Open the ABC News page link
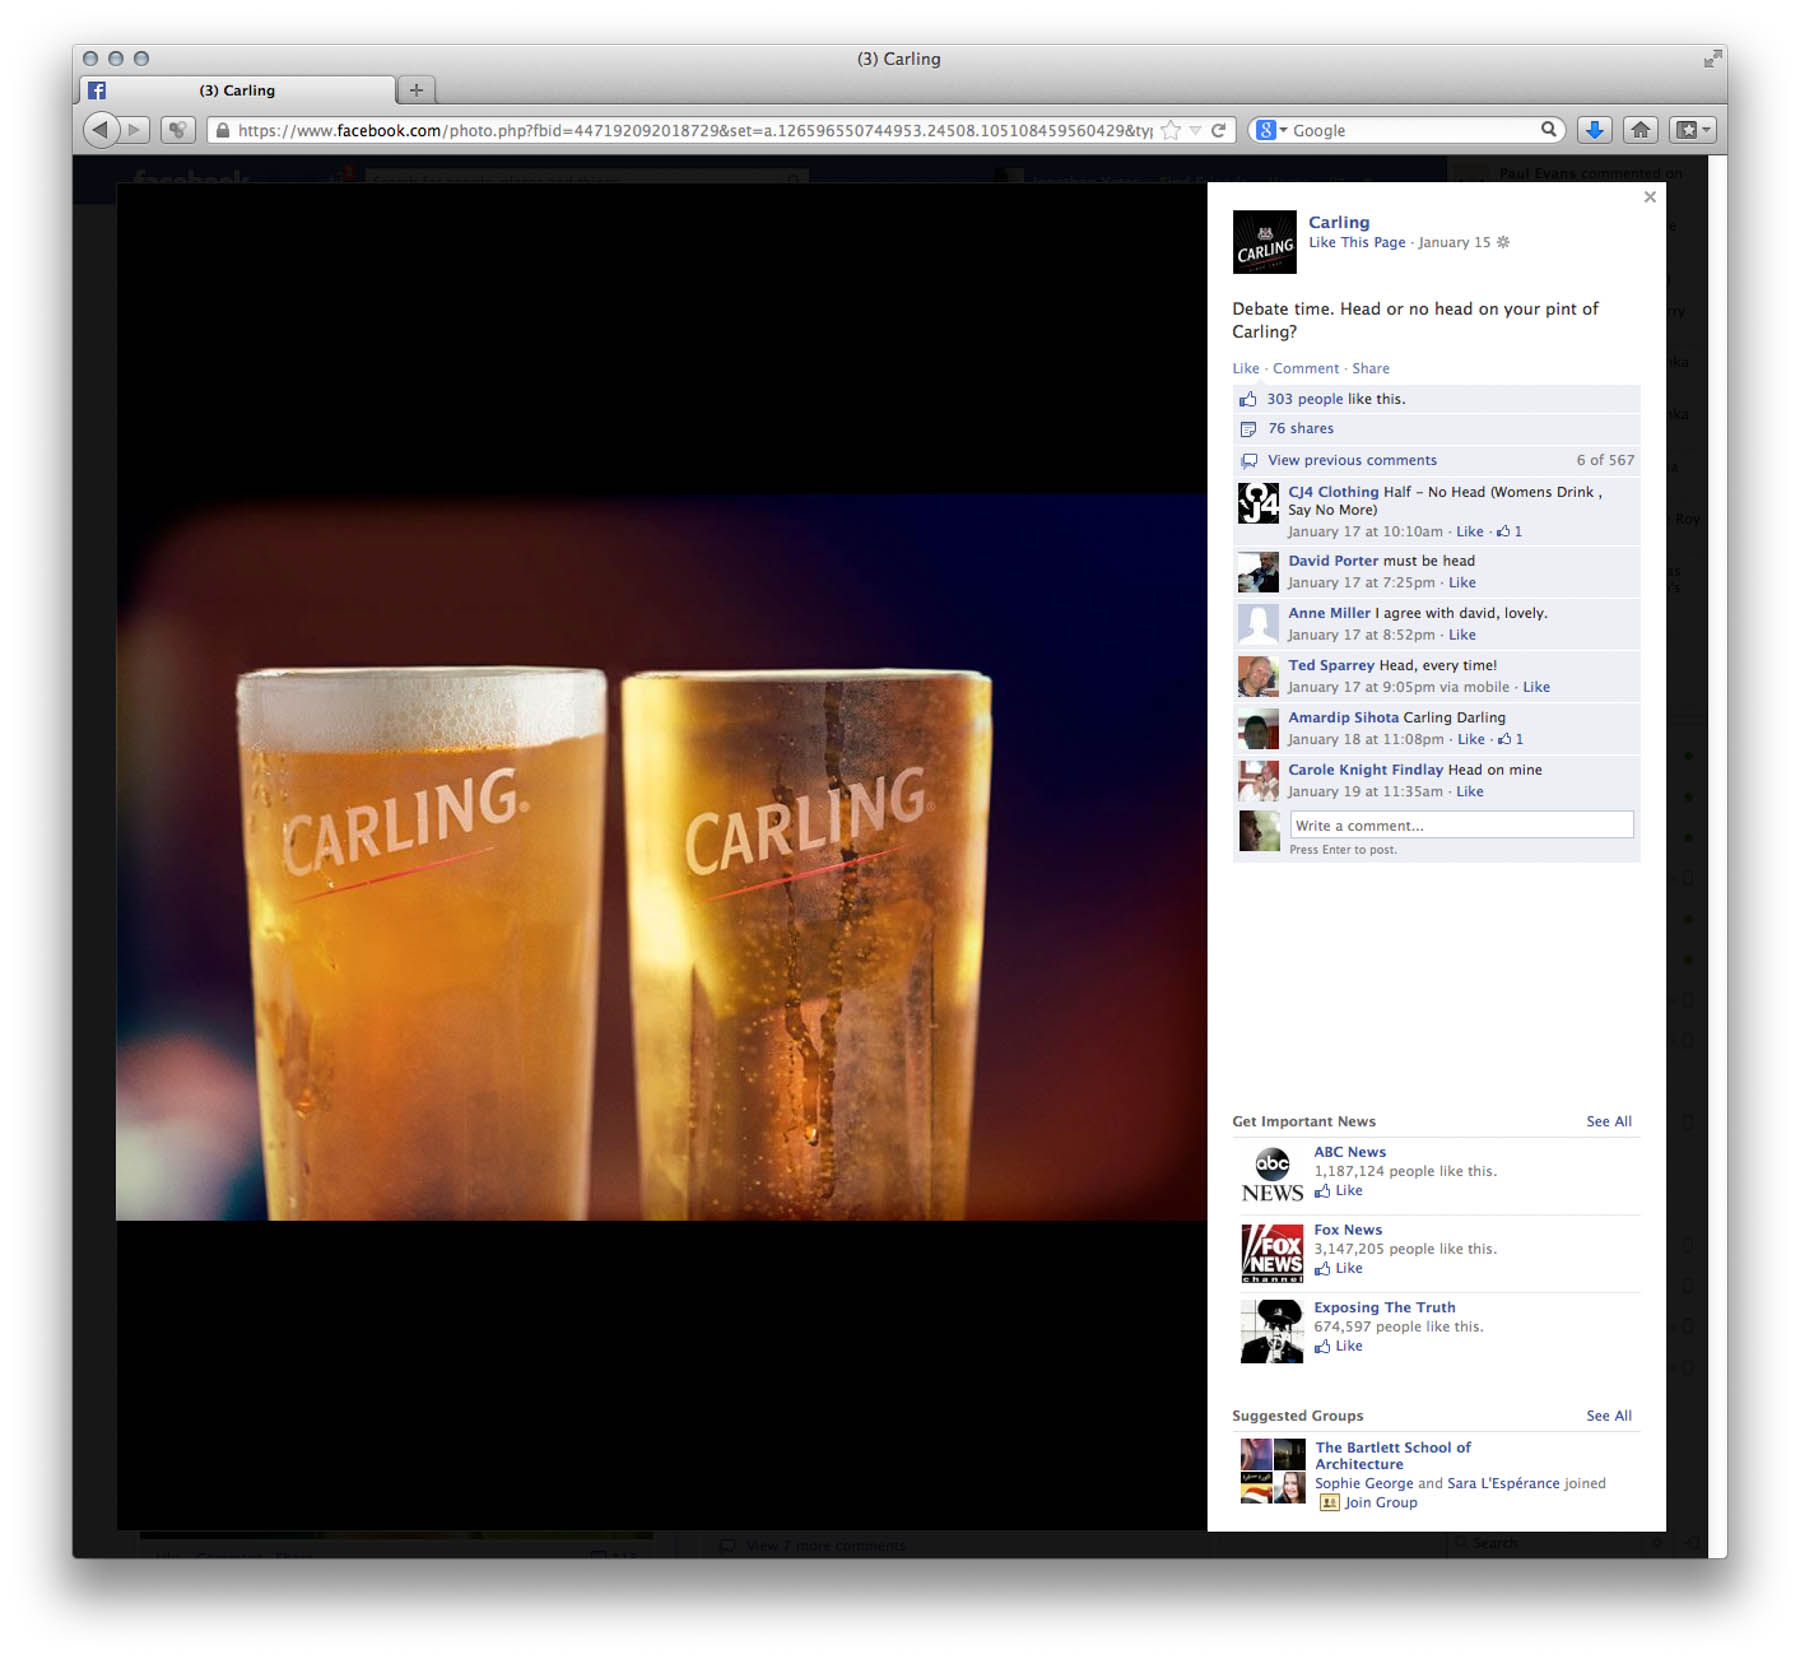 [x=1349, y=1152]
